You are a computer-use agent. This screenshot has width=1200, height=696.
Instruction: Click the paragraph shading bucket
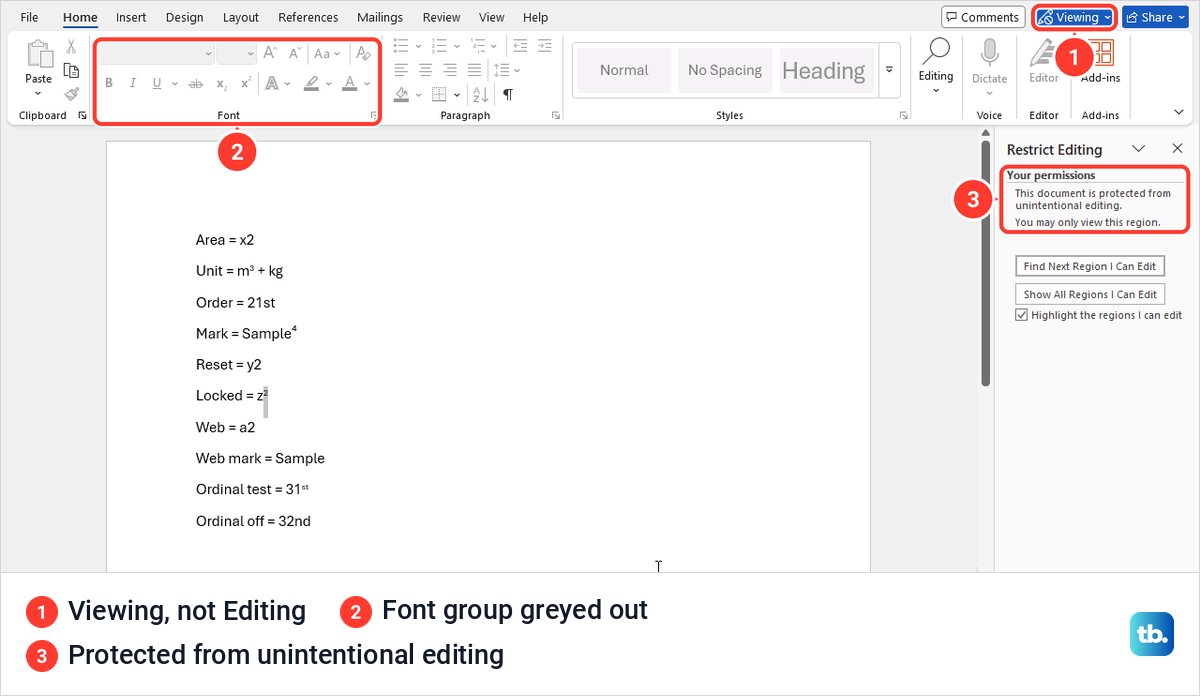pyautogui.click(x=401, y=94)
